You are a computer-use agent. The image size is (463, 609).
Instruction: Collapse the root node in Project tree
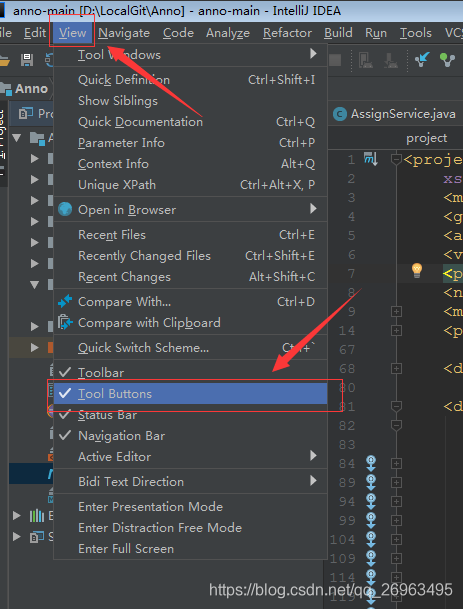tap(16, 138)
